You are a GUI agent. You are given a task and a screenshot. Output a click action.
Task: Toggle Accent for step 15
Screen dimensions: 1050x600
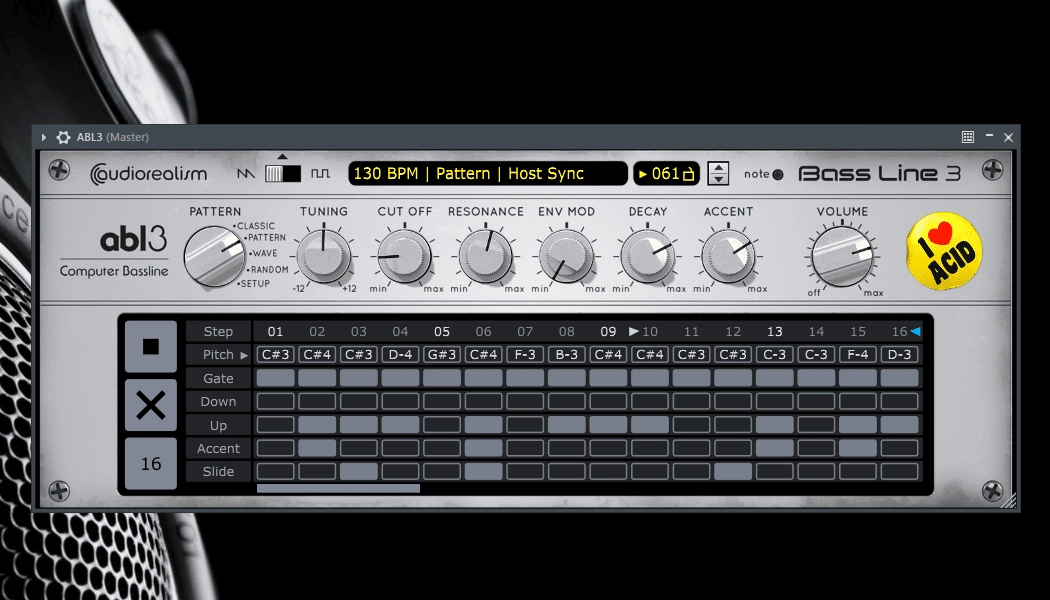858,448
